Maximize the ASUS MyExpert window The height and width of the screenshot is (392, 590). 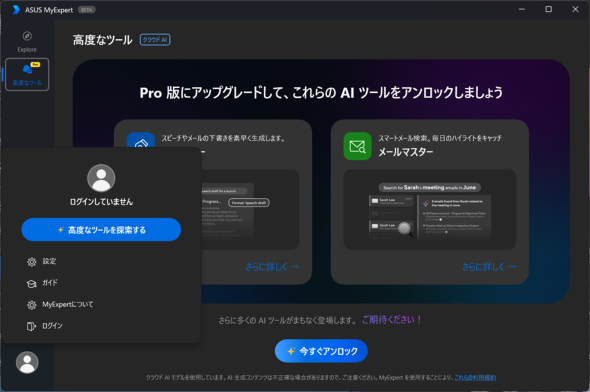click(549, 9)
